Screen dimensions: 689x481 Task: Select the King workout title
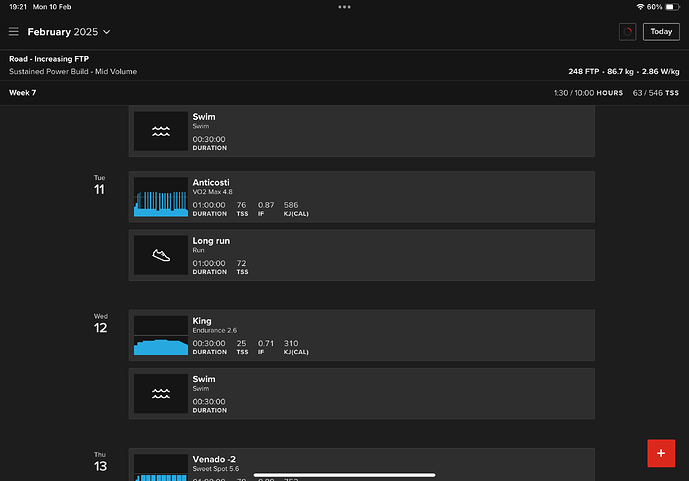(202, 321)
